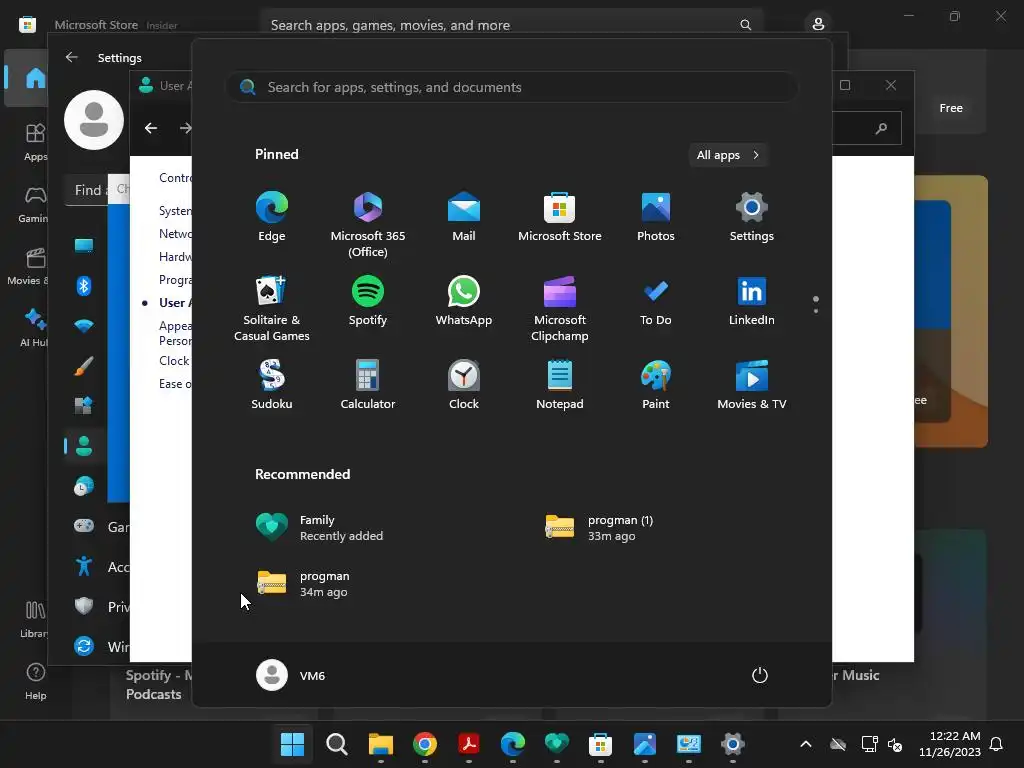Viewport: 1024px width, 768px height.
Task: Open Settings from the pinned apps grid
Action: [x=752, y=217]
